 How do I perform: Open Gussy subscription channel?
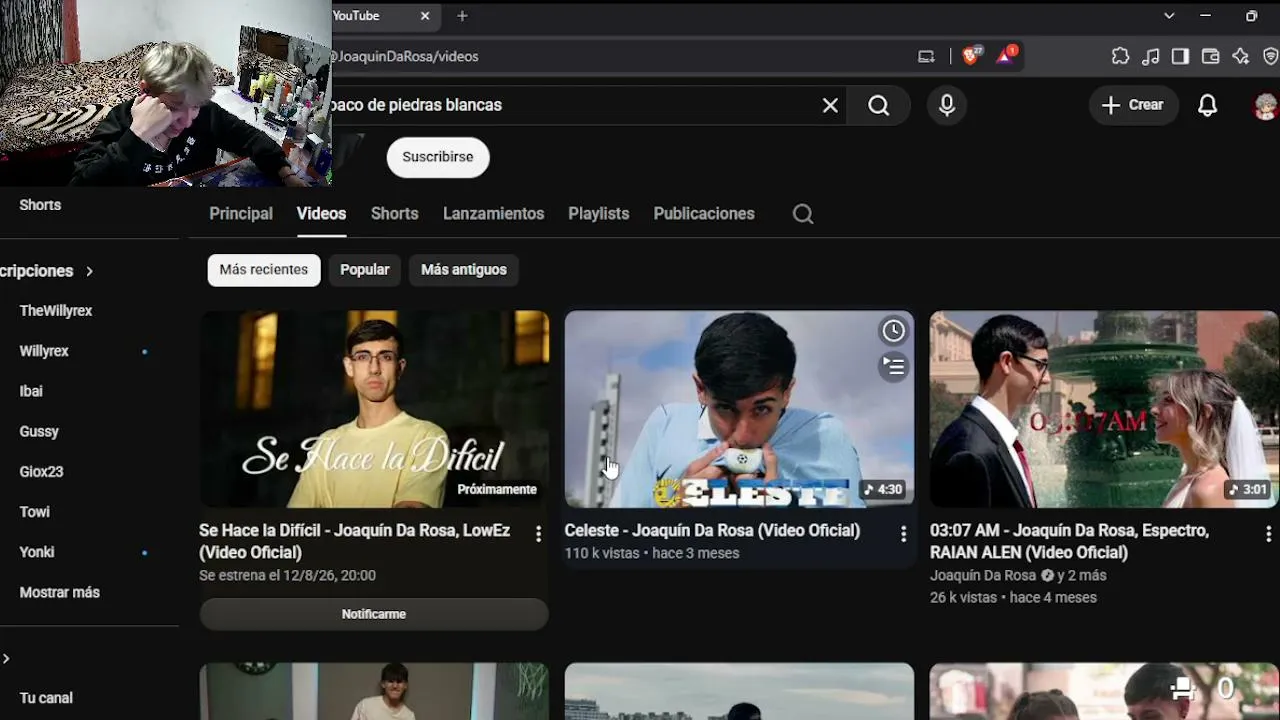click(39, 431)
